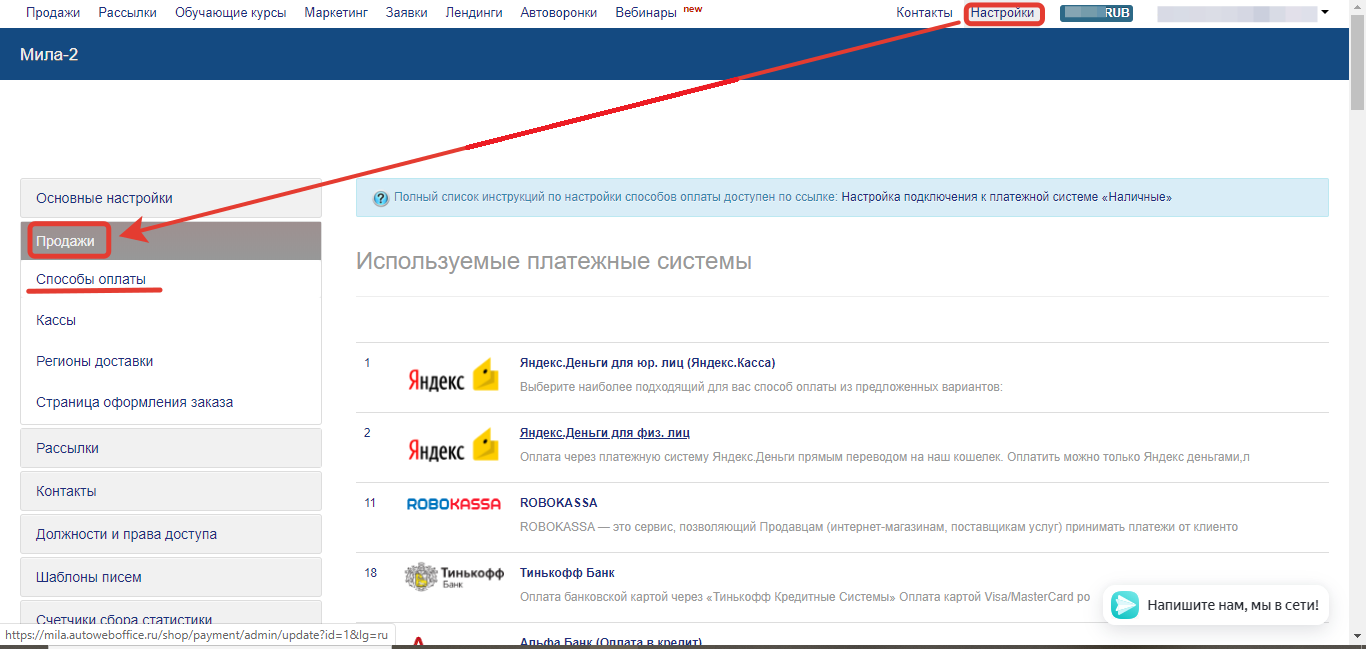The height and width of the screenshot is (649, 1366).
Task: Click the RUB balance badge
Action: coord(1096,13)
